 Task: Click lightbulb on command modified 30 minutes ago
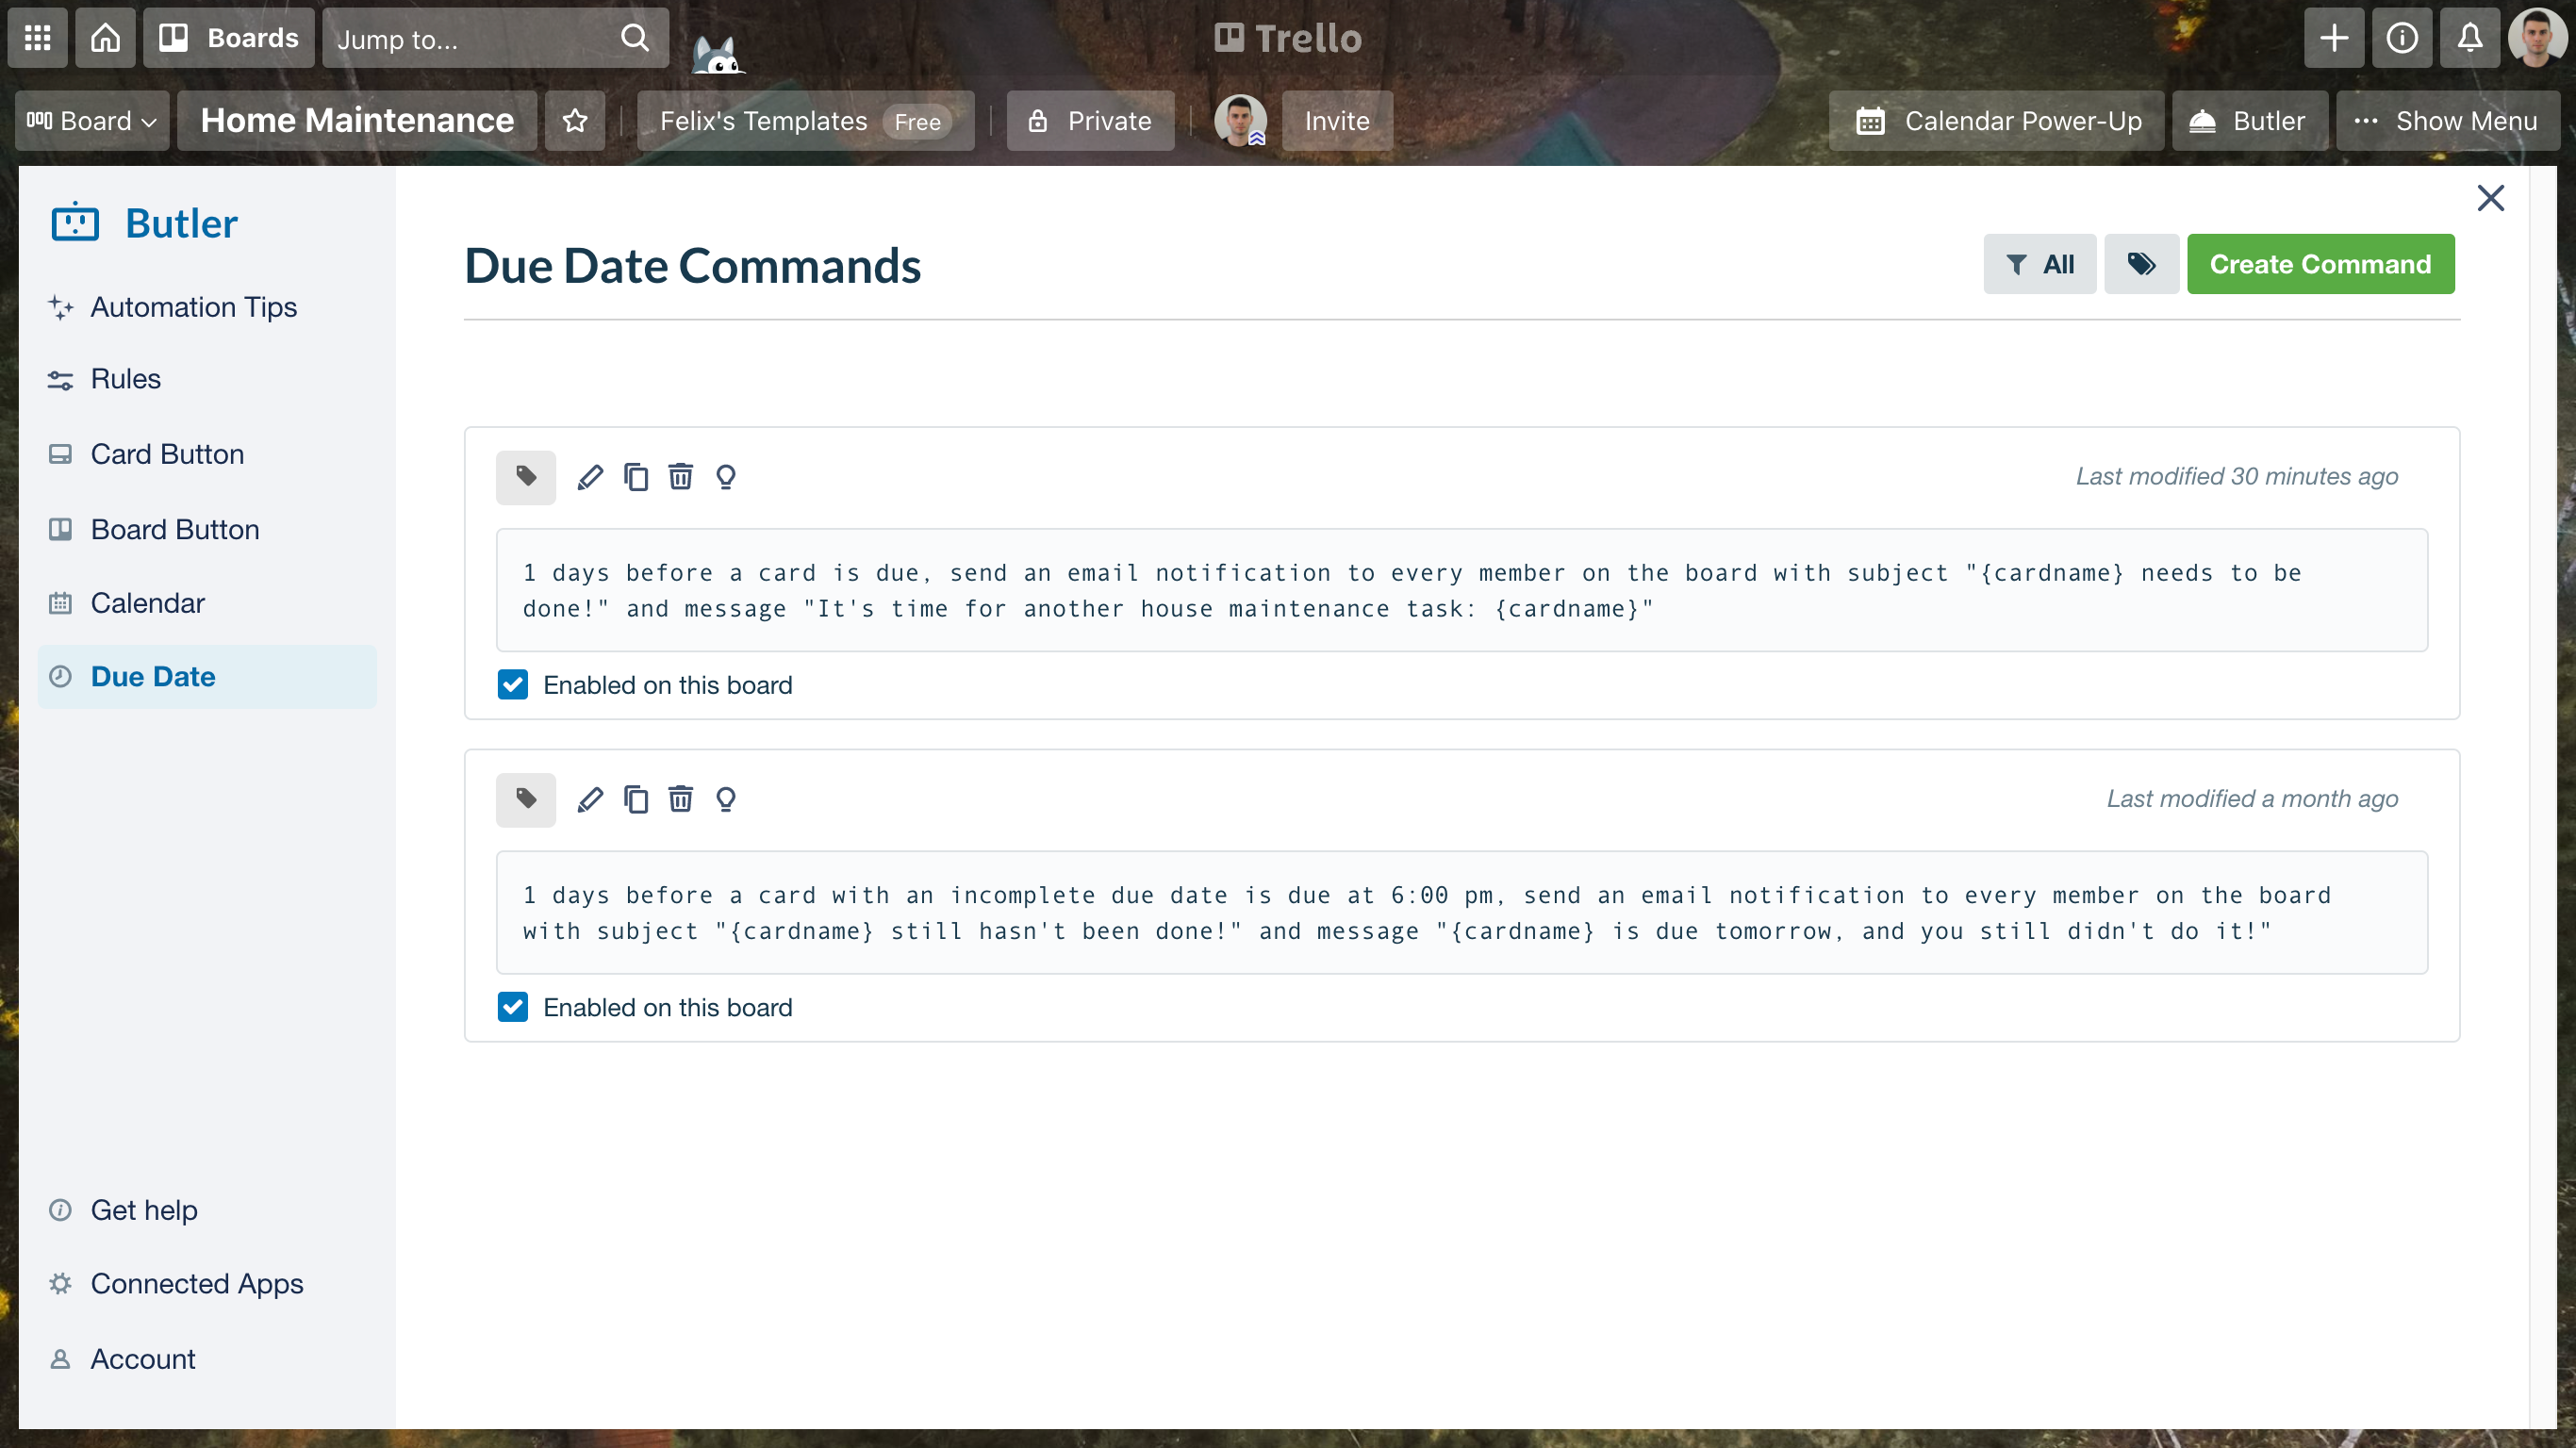[726, 477]
